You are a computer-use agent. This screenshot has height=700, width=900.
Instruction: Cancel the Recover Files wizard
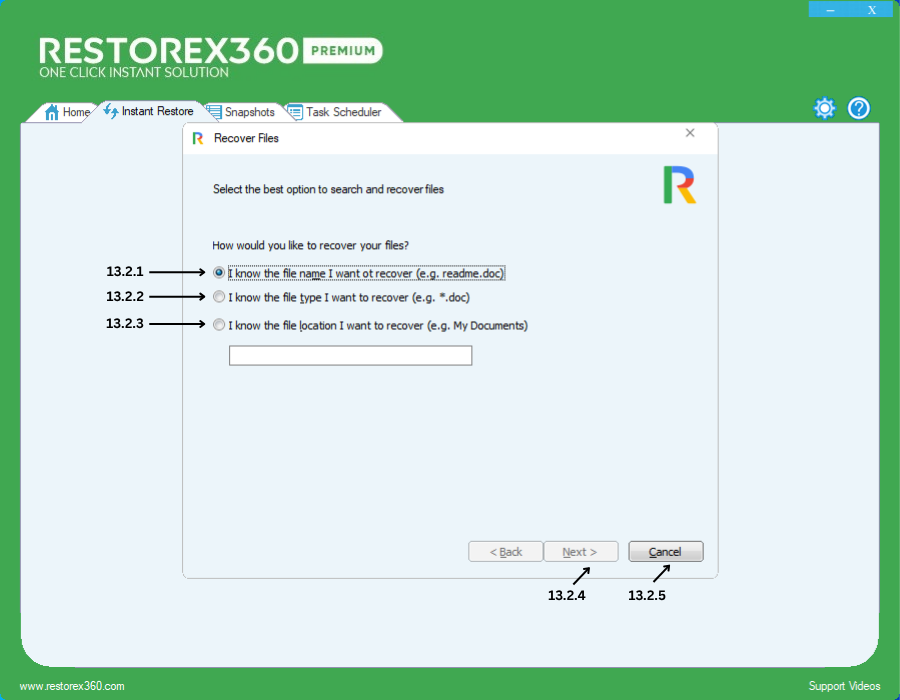665,552
